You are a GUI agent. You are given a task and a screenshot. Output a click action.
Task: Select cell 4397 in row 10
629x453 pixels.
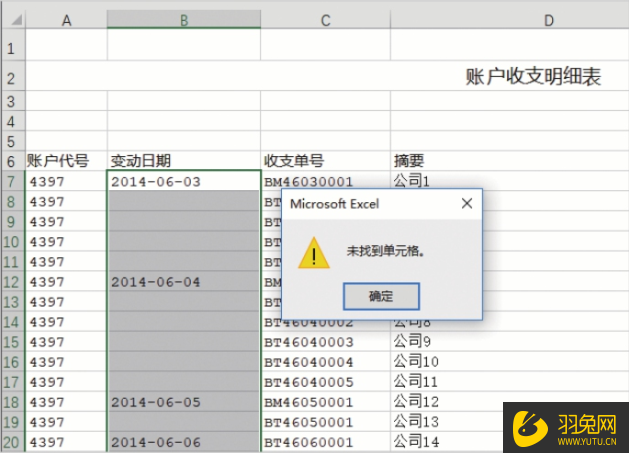[67, 242]
